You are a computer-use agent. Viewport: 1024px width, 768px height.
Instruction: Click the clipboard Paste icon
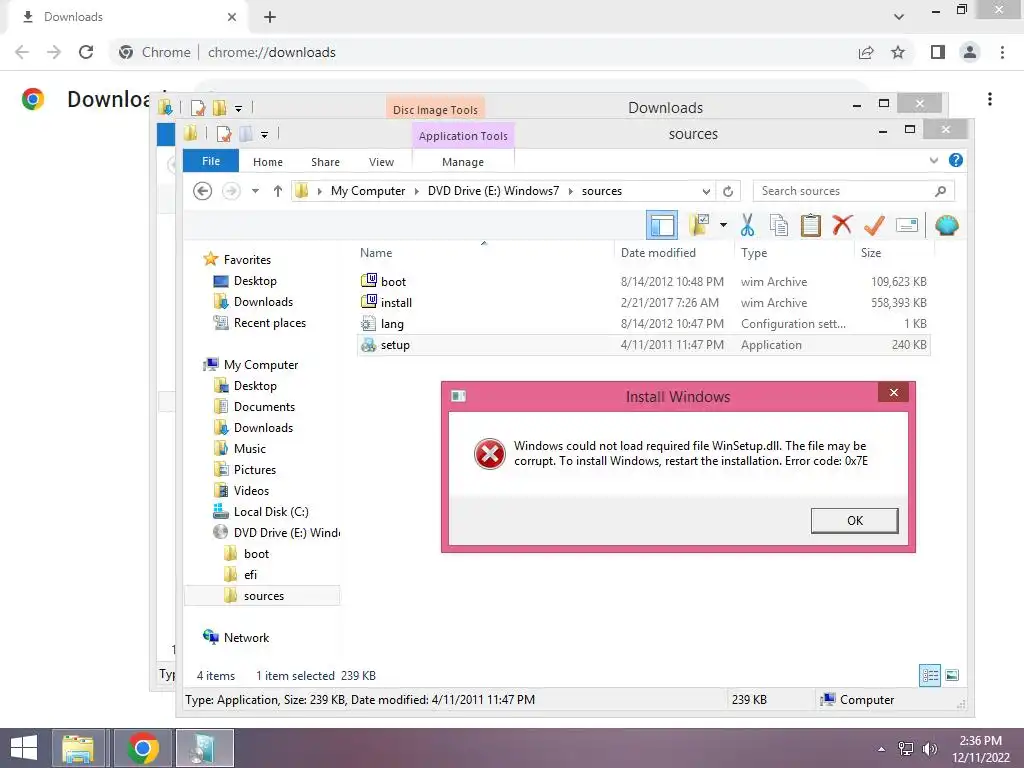pyautogui.click(x=810, y=225)
